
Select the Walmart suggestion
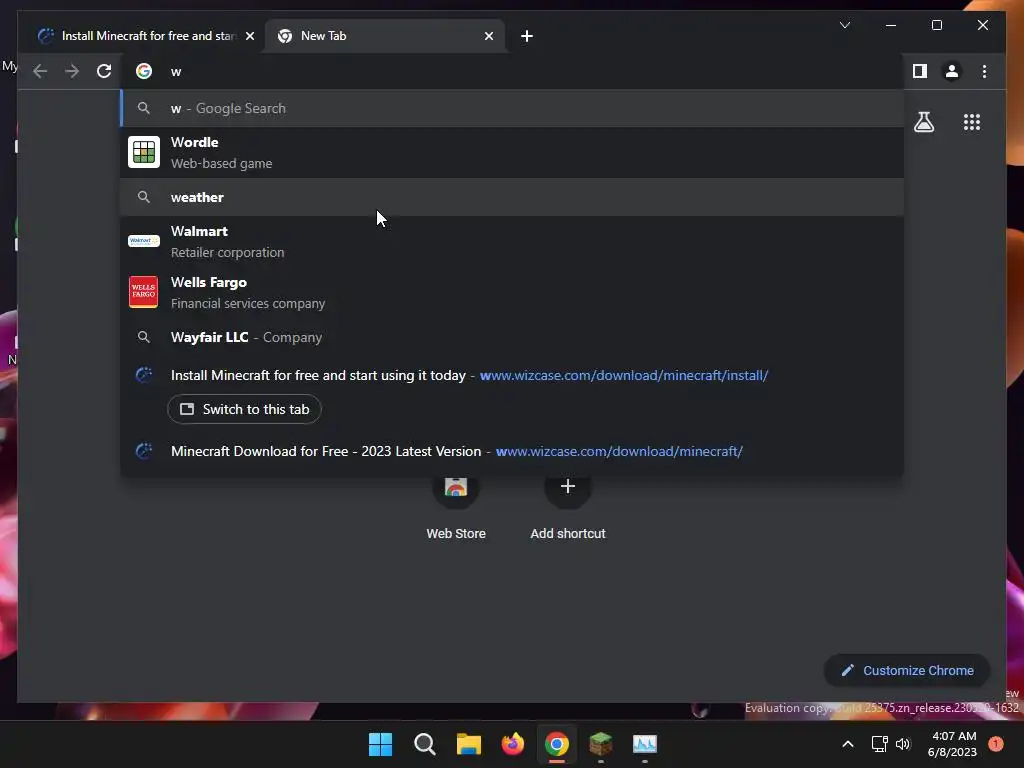[512, 241]
